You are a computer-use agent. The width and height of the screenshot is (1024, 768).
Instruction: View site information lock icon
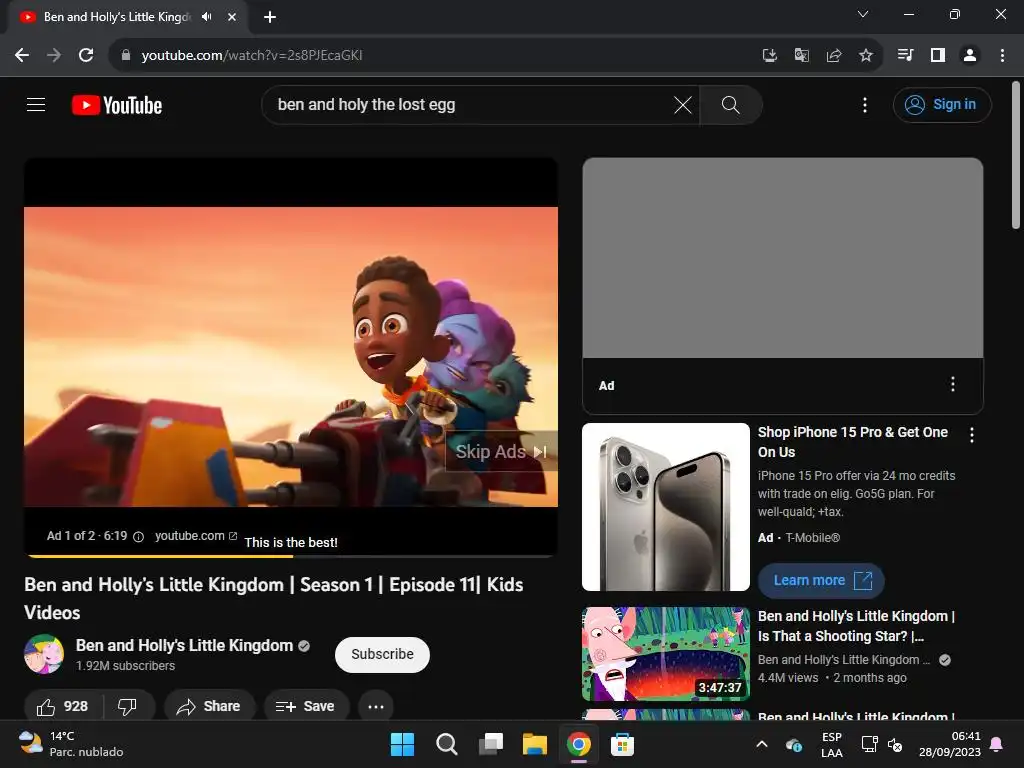[x=125, y=56]
